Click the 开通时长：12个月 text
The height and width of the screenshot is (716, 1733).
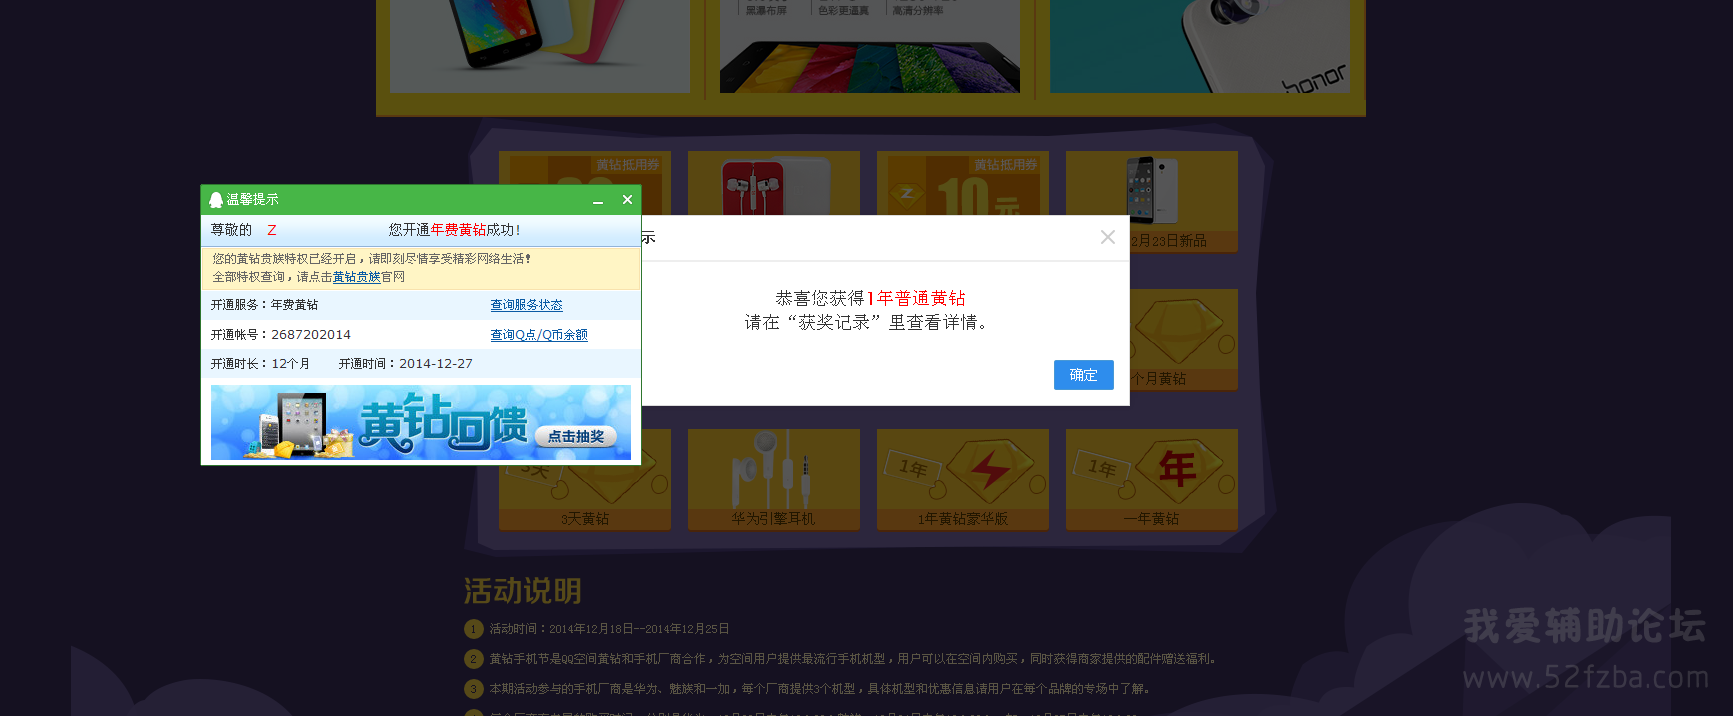pos(260,364)
